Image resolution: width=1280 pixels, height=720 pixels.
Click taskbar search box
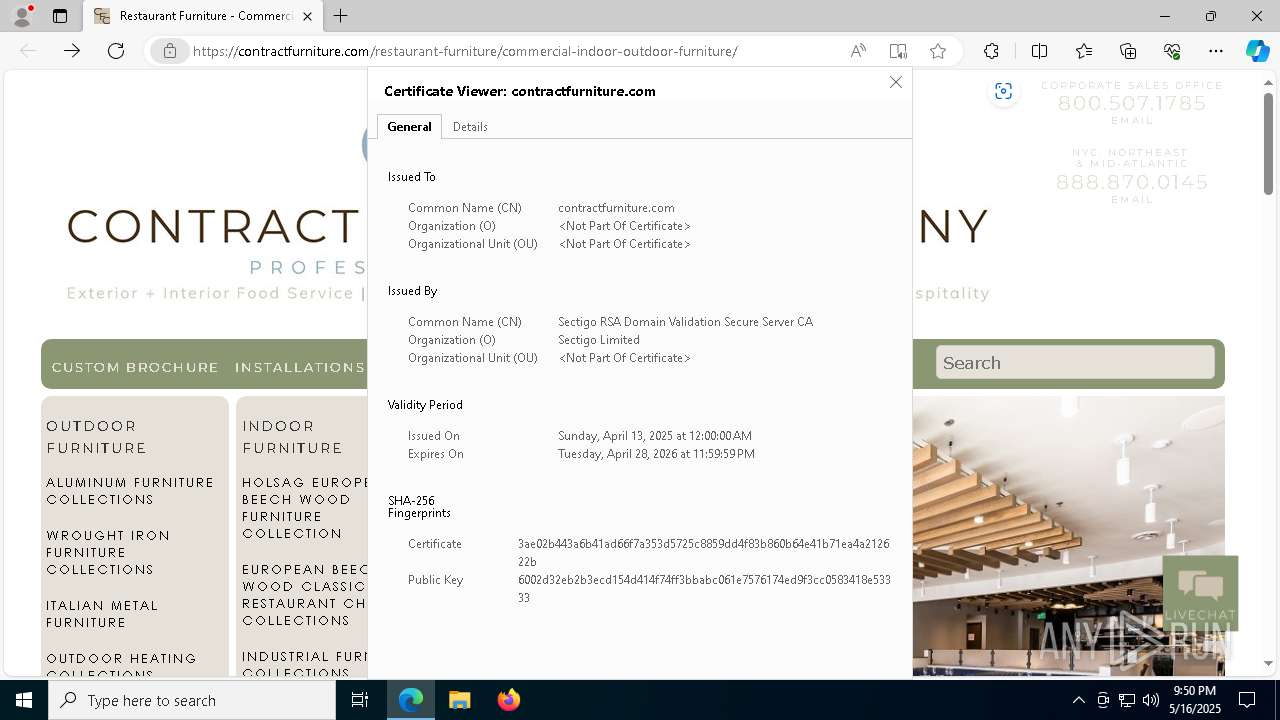tap(192, 700)
